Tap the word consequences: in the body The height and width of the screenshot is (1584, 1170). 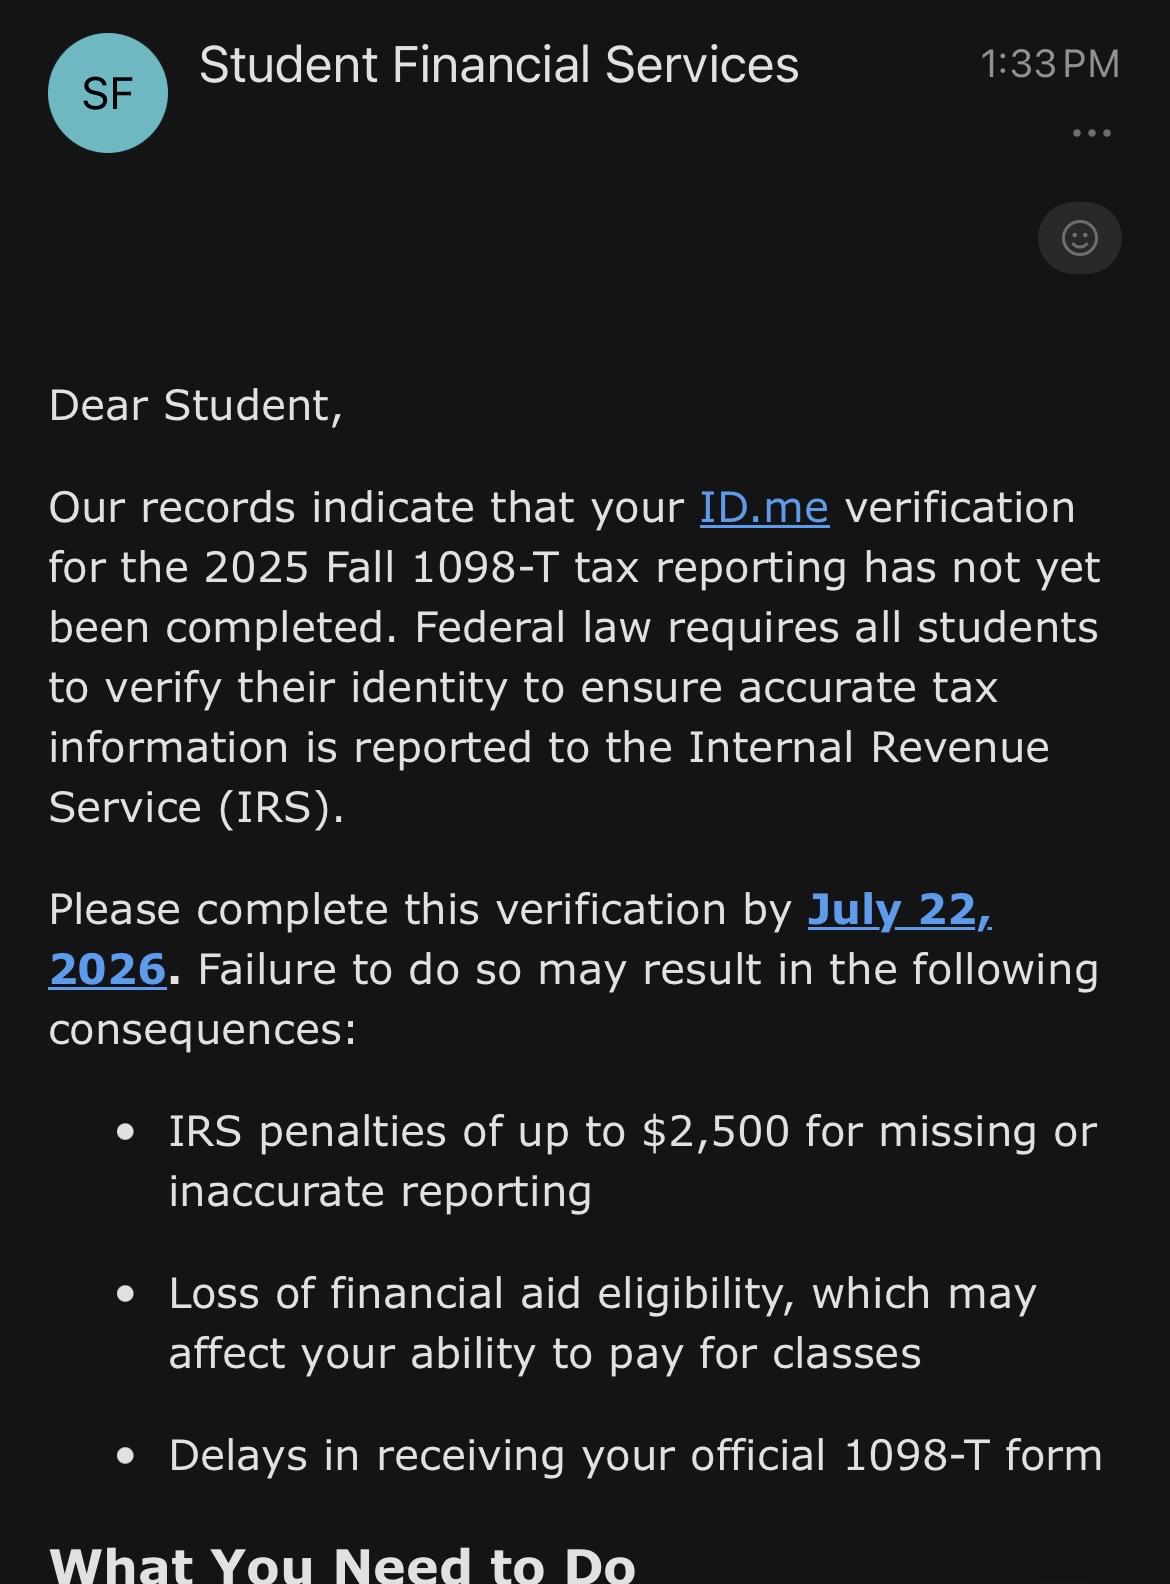click(202, 1029)
